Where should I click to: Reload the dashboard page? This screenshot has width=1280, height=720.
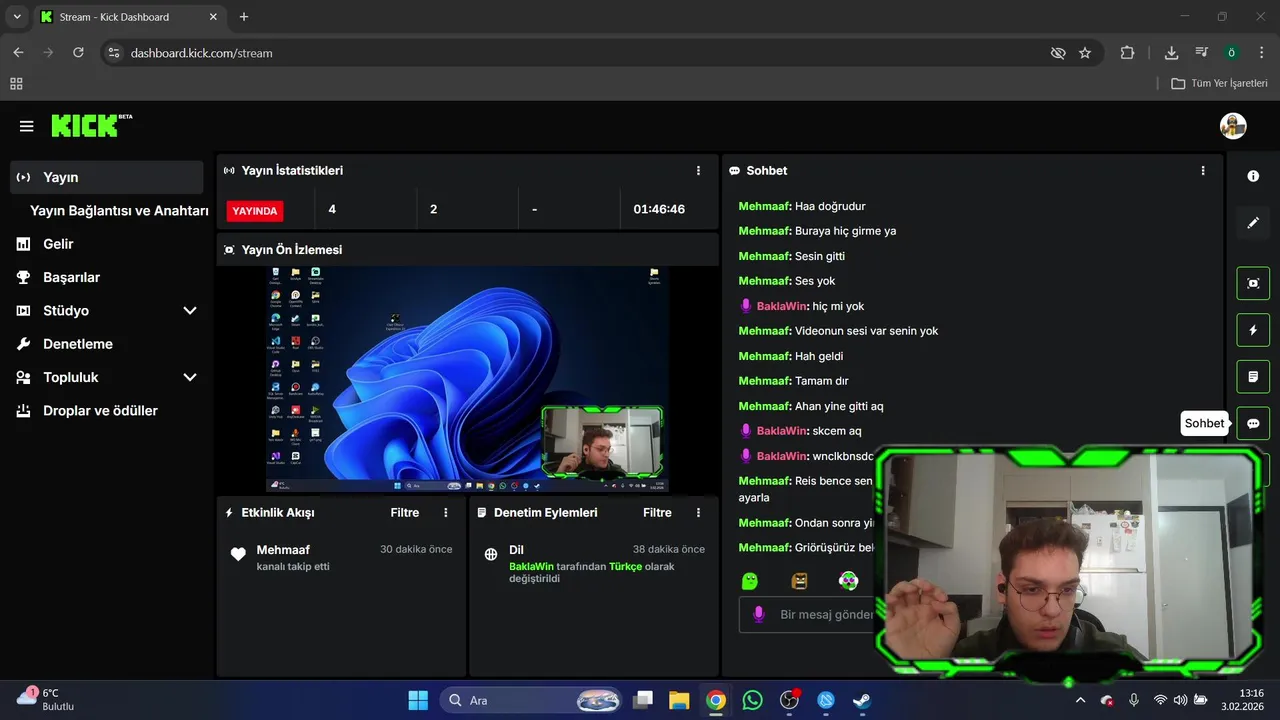click(x=78, y=53)
